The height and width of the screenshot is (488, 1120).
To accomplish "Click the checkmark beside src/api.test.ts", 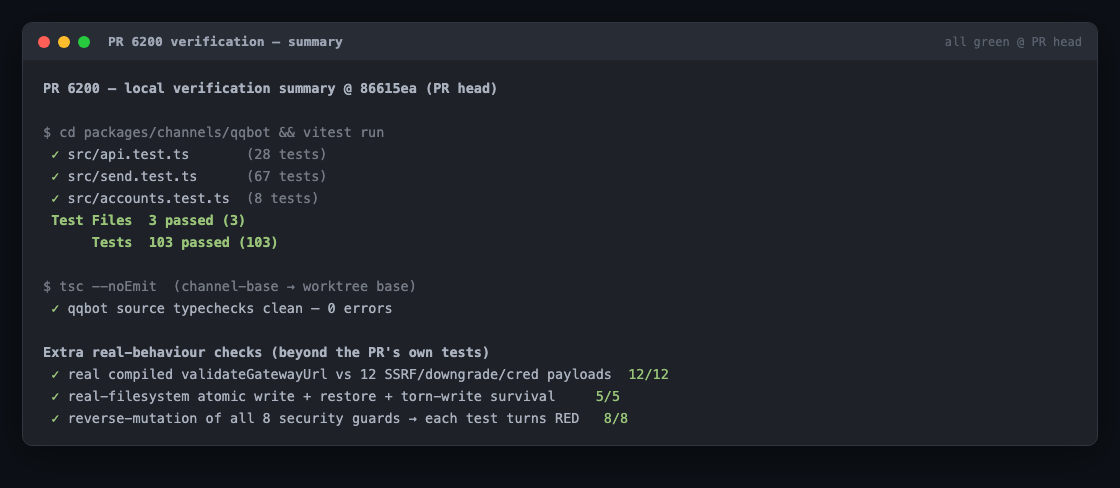I will (x=55, y=154).
